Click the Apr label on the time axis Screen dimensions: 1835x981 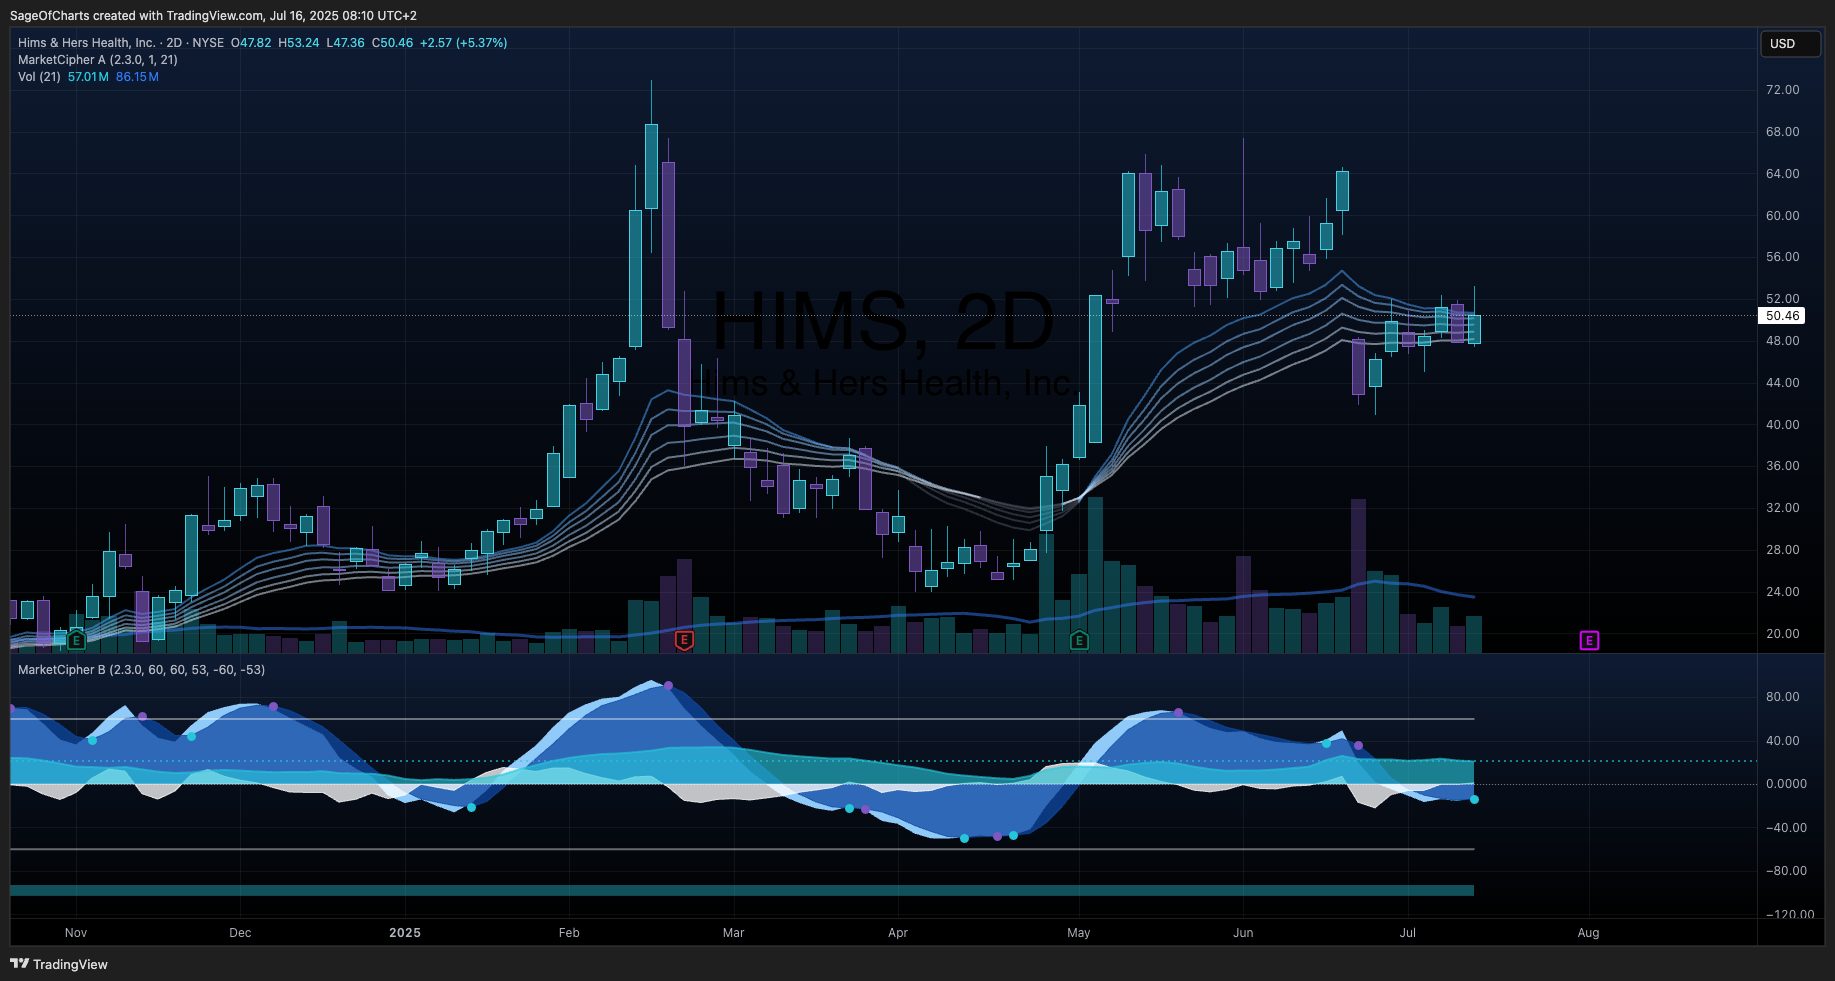tap(898, 933)
